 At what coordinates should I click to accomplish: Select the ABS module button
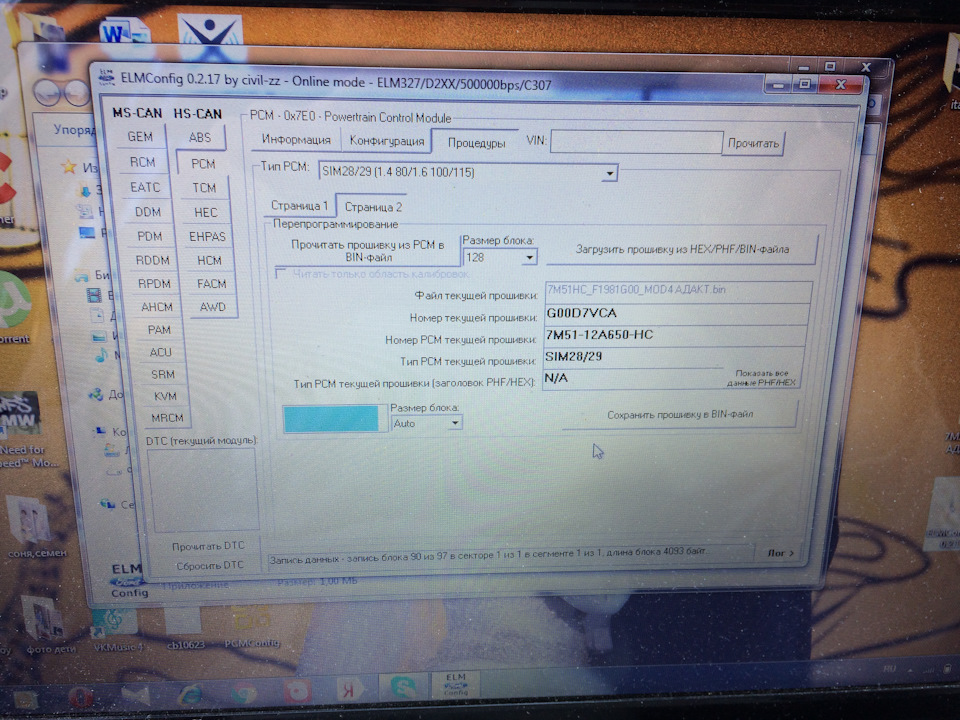[x=200, y=137]
